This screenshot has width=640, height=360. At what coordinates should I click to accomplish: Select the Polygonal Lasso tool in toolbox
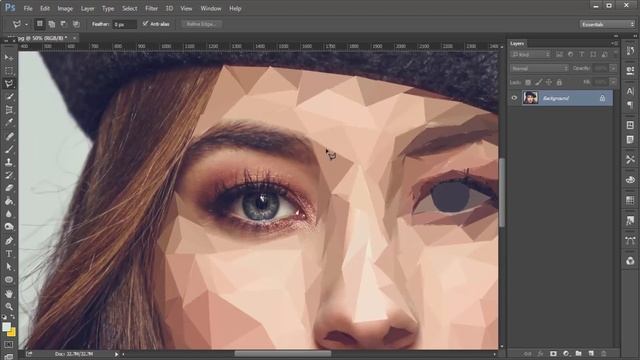click(x=9, y=84)
